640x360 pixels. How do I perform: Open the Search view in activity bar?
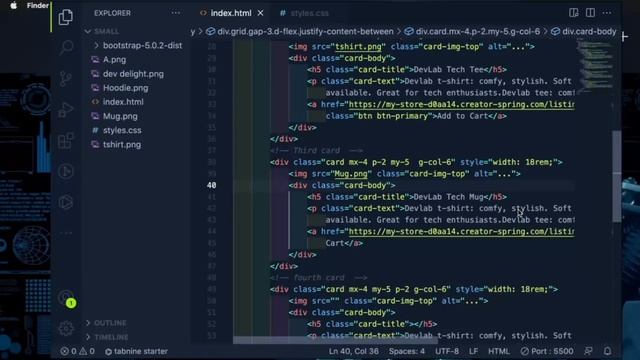click(x=66, y=48)
